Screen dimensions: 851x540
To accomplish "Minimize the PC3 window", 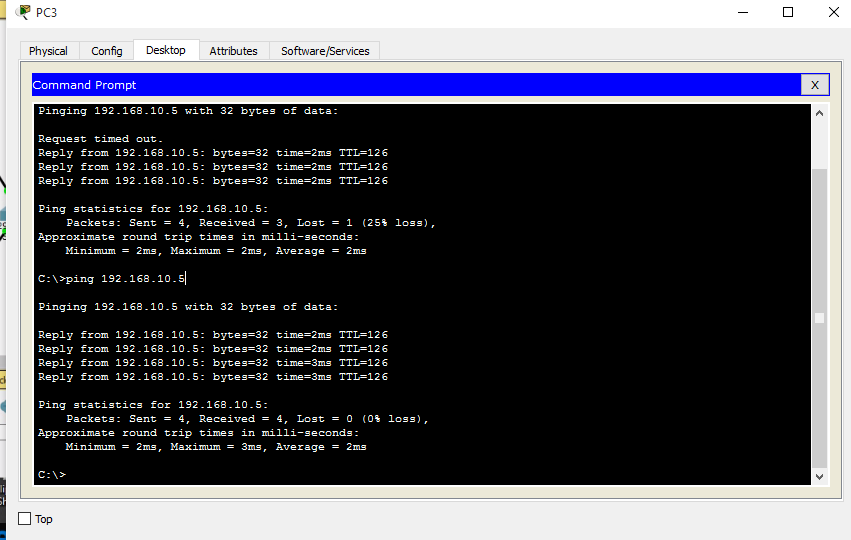I will [743, 12].
